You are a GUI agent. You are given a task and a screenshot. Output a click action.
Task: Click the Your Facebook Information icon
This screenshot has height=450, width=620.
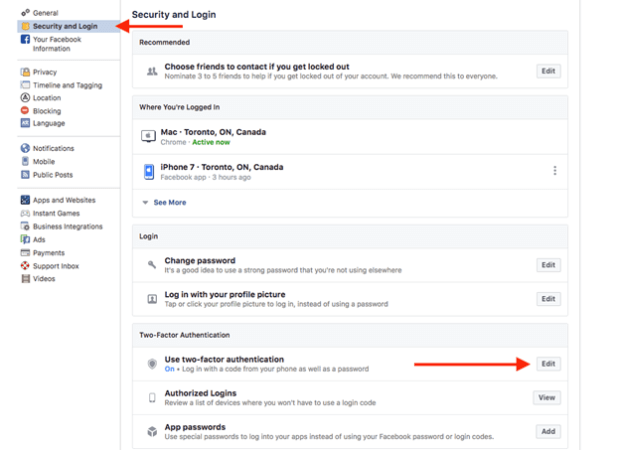[x=25, y=39]
